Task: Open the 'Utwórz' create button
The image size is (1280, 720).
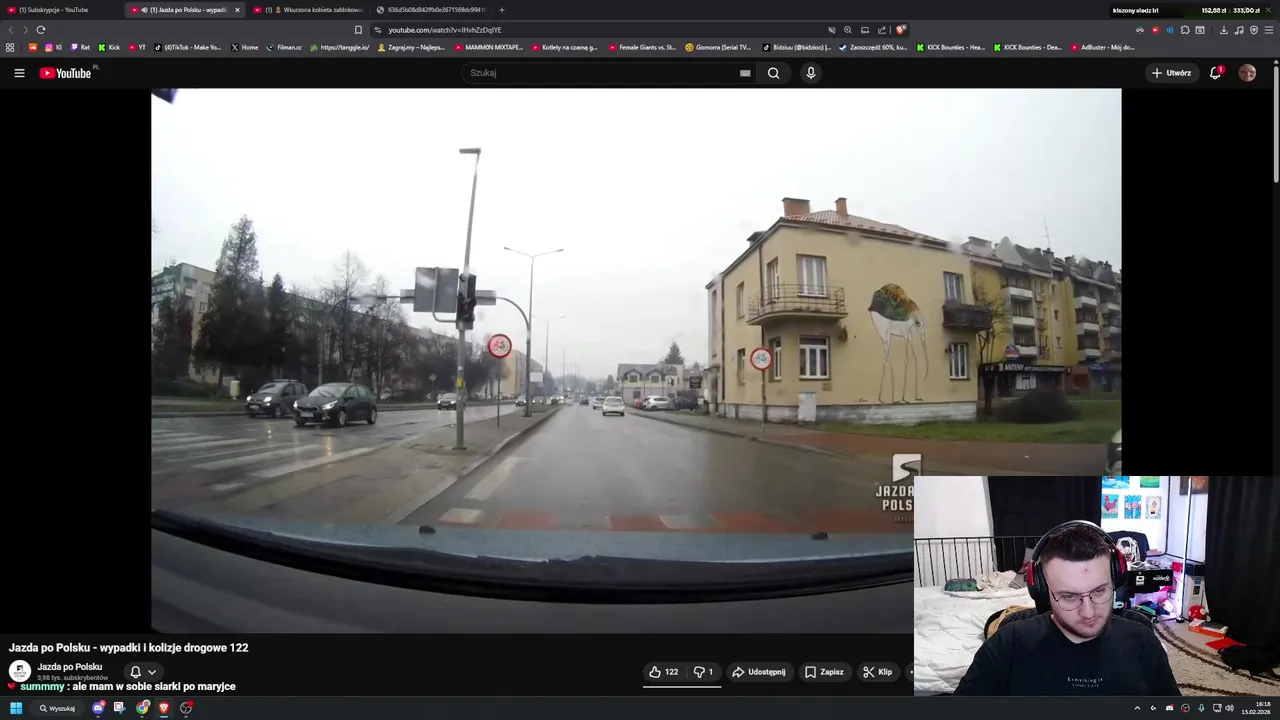Action: [x=1171, y=73]
